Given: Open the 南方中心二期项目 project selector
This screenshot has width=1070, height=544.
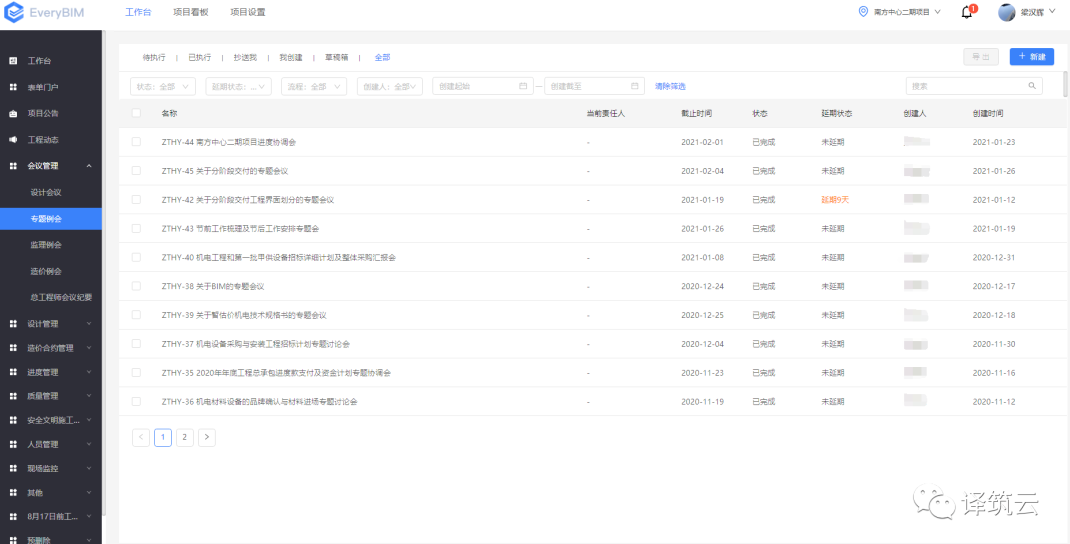Looking at the screenshot, I should [900, 12].
